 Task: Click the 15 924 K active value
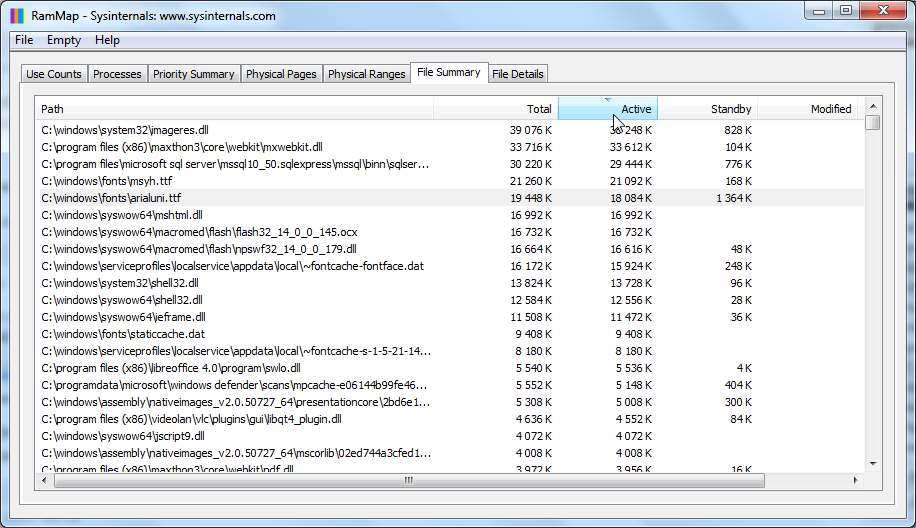[631, 266]
